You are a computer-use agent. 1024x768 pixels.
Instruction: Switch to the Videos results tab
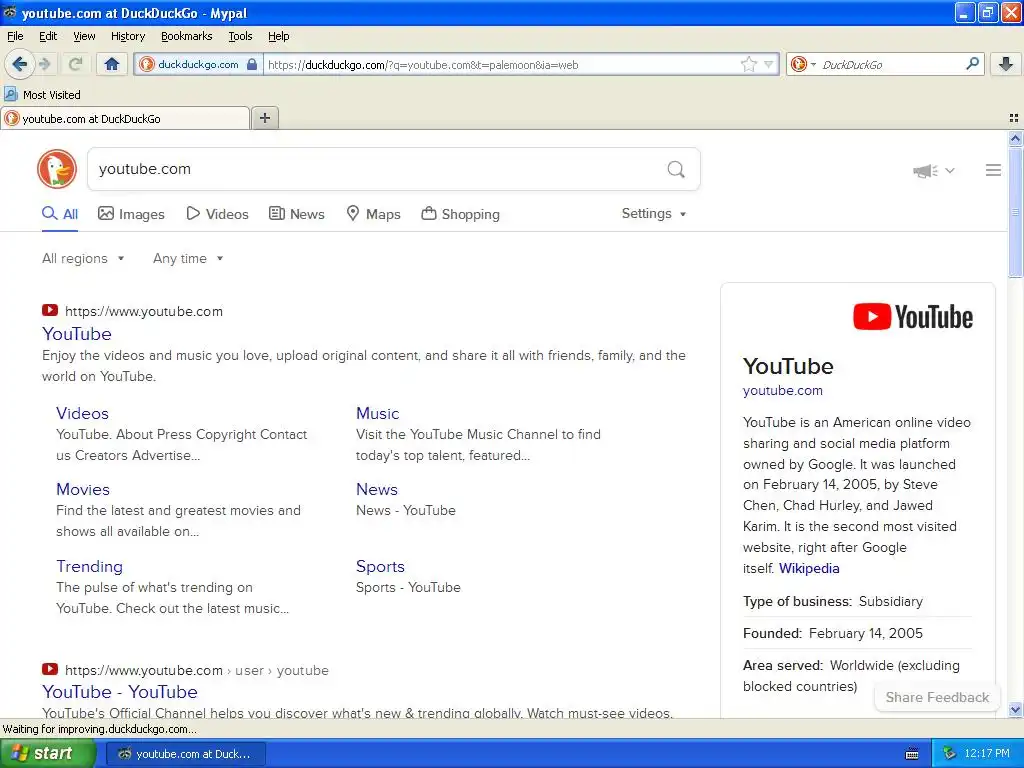(x=217, y=214)
